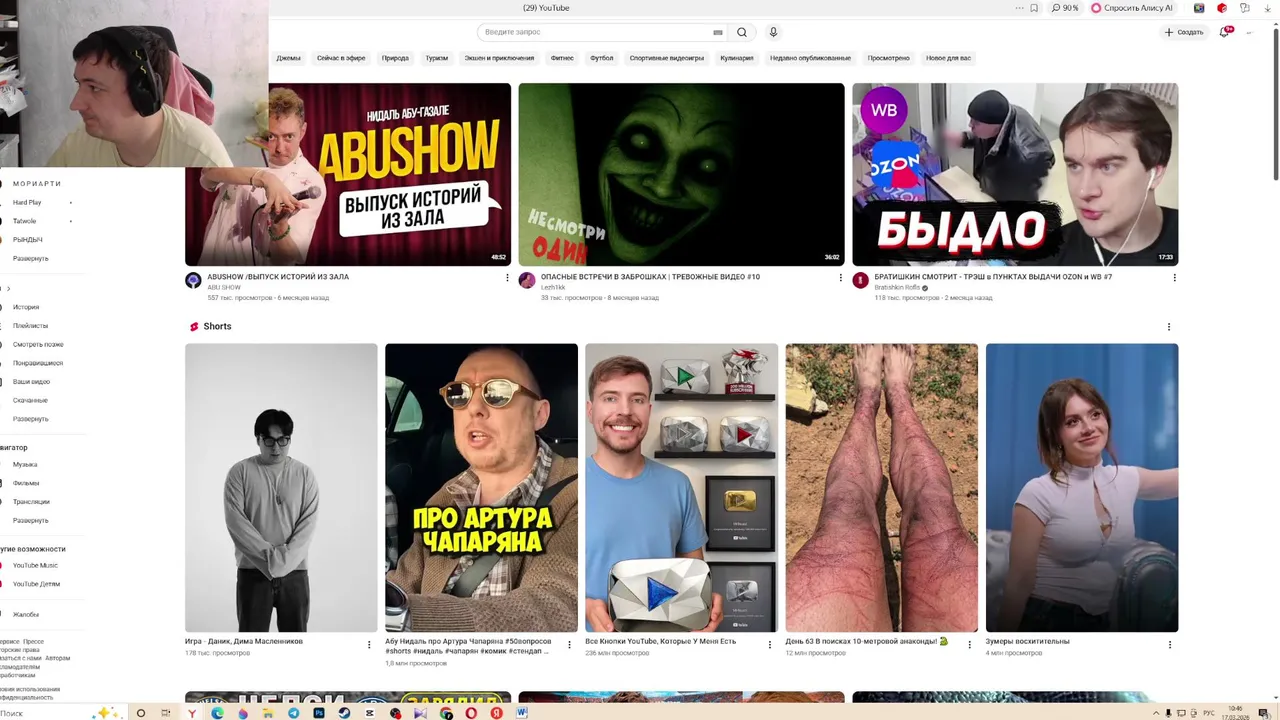Open the on-screen keyboard icon in search box
This screenshot has height=720, width=1280.
click(x=717, y=32)
